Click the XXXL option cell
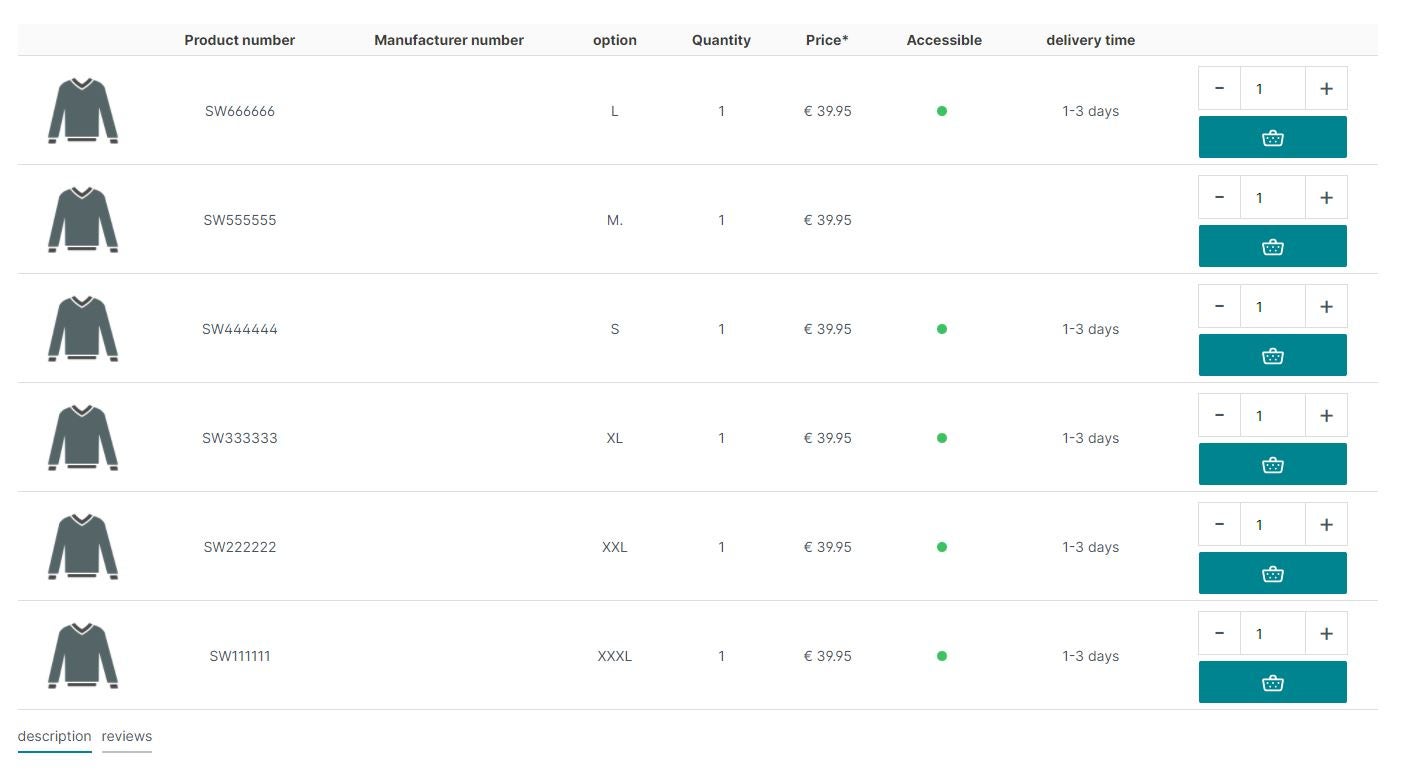Image resolution: width=1422 pixels, height=772 pixels. coord(615,656)
